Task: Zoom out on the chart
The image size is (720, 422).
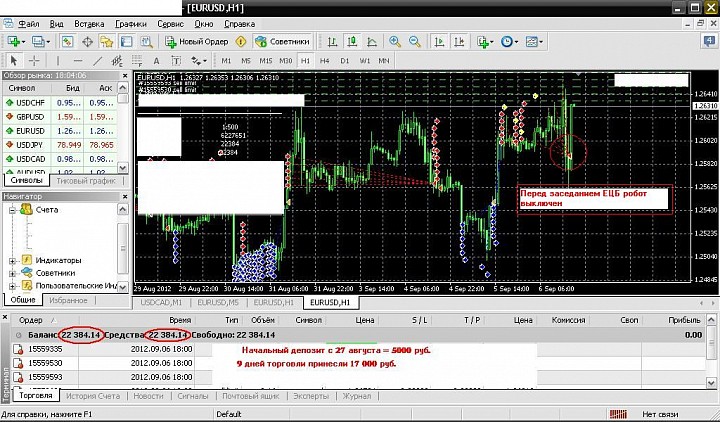Action: tap(415, 42)
